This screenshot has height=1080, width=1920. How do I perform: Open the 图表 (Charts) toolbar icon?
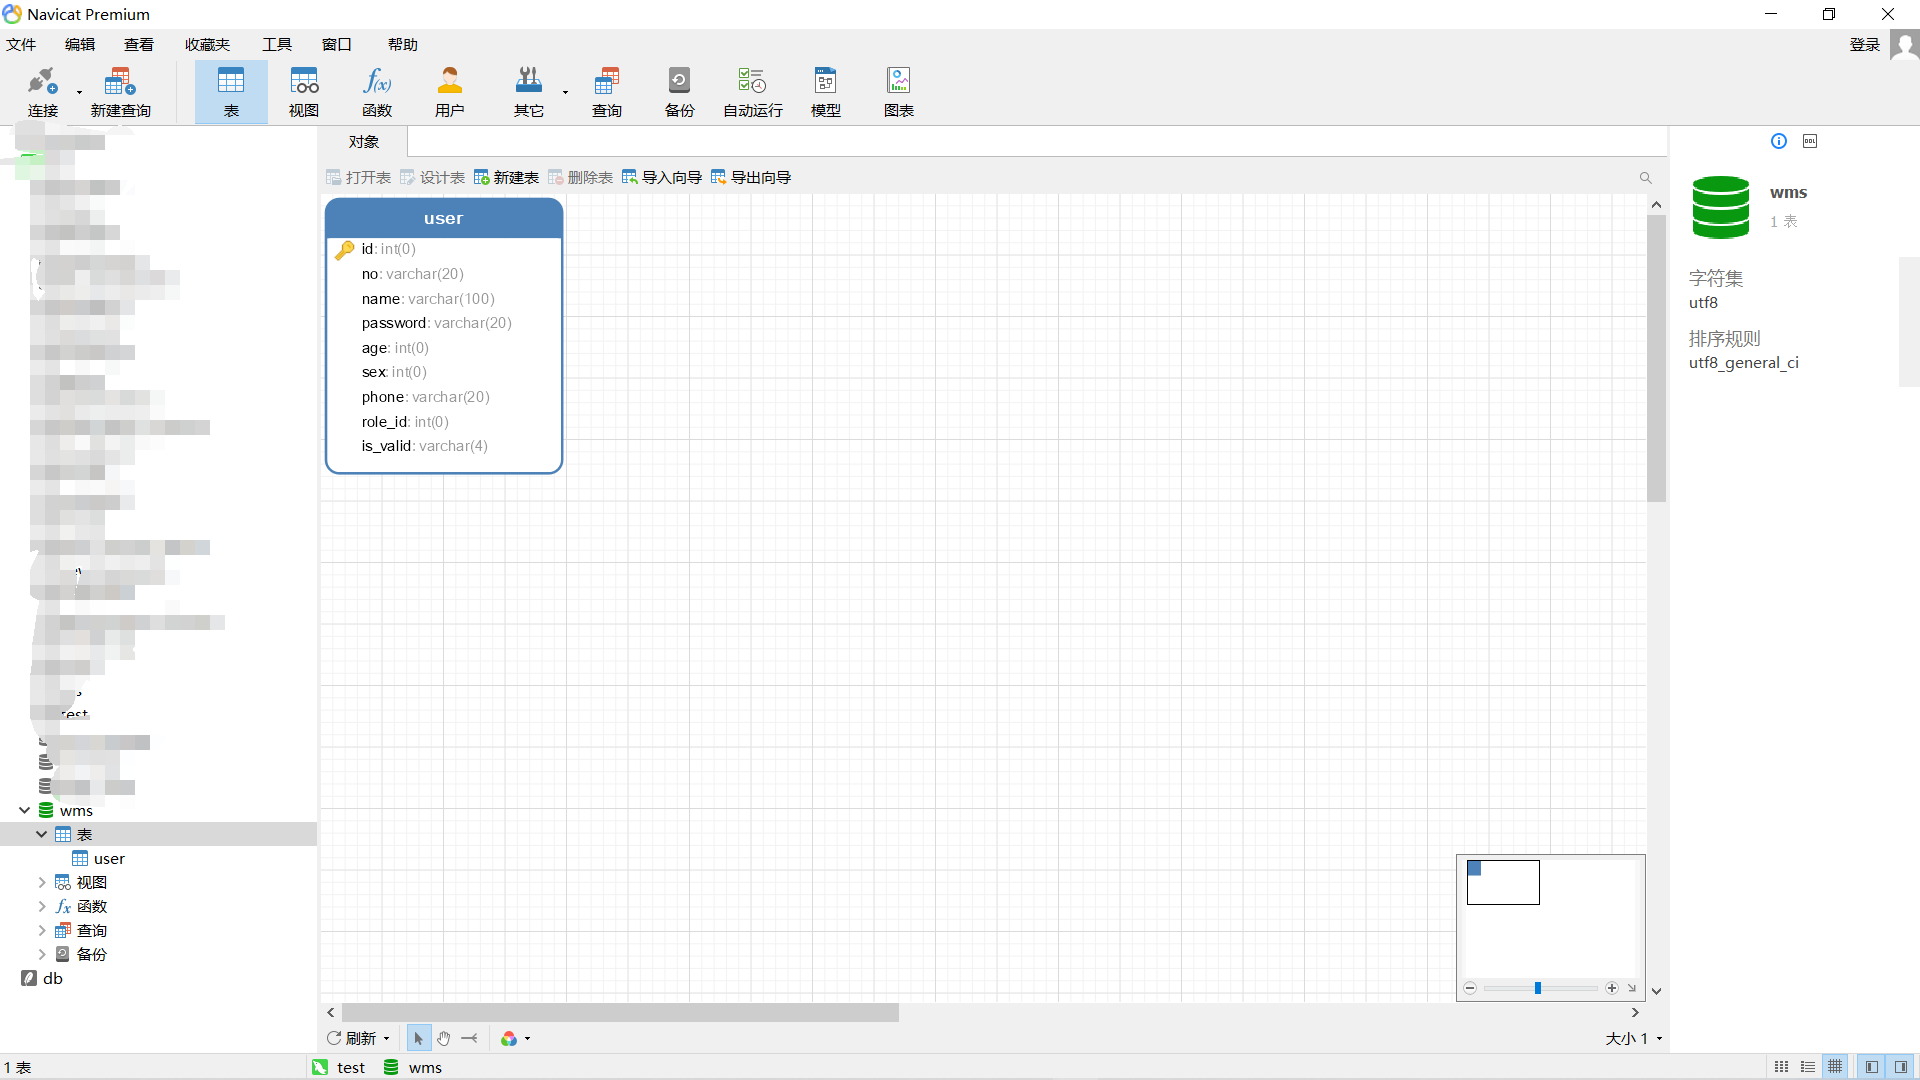898,92
